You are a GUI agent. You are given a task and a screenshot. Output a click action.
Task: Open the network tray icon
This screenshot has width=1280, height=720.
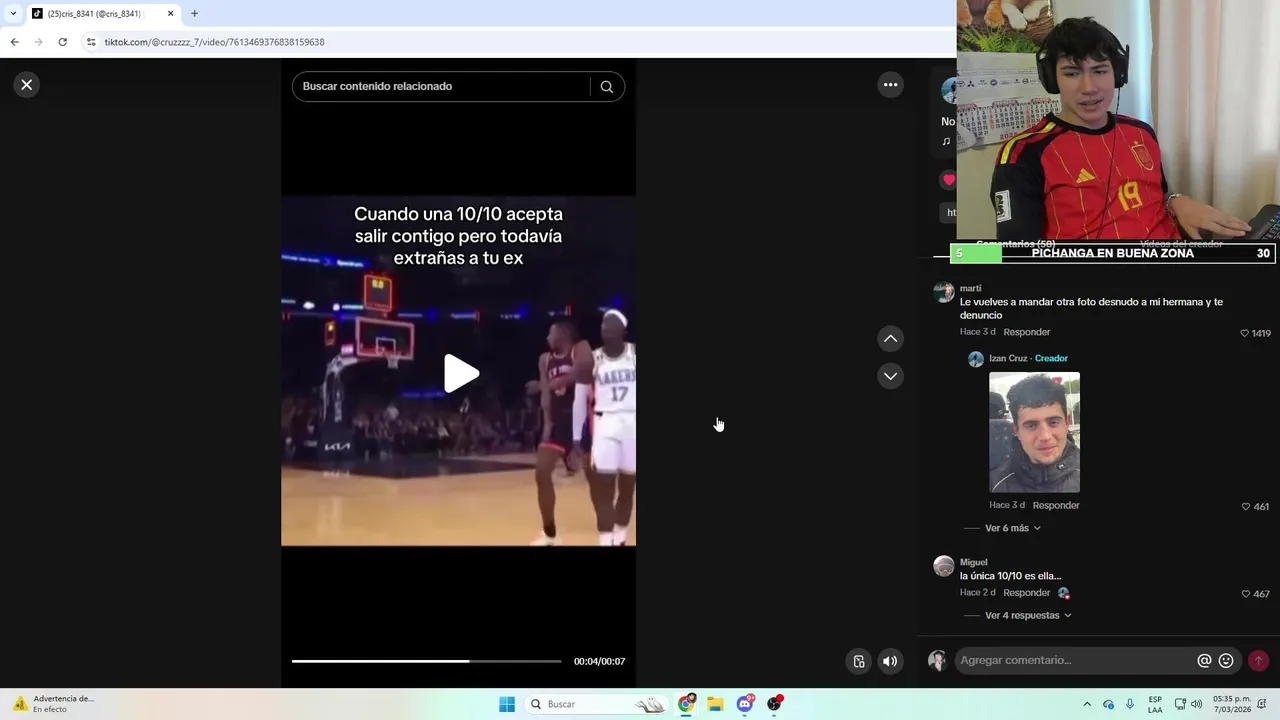click(1180, 704)
